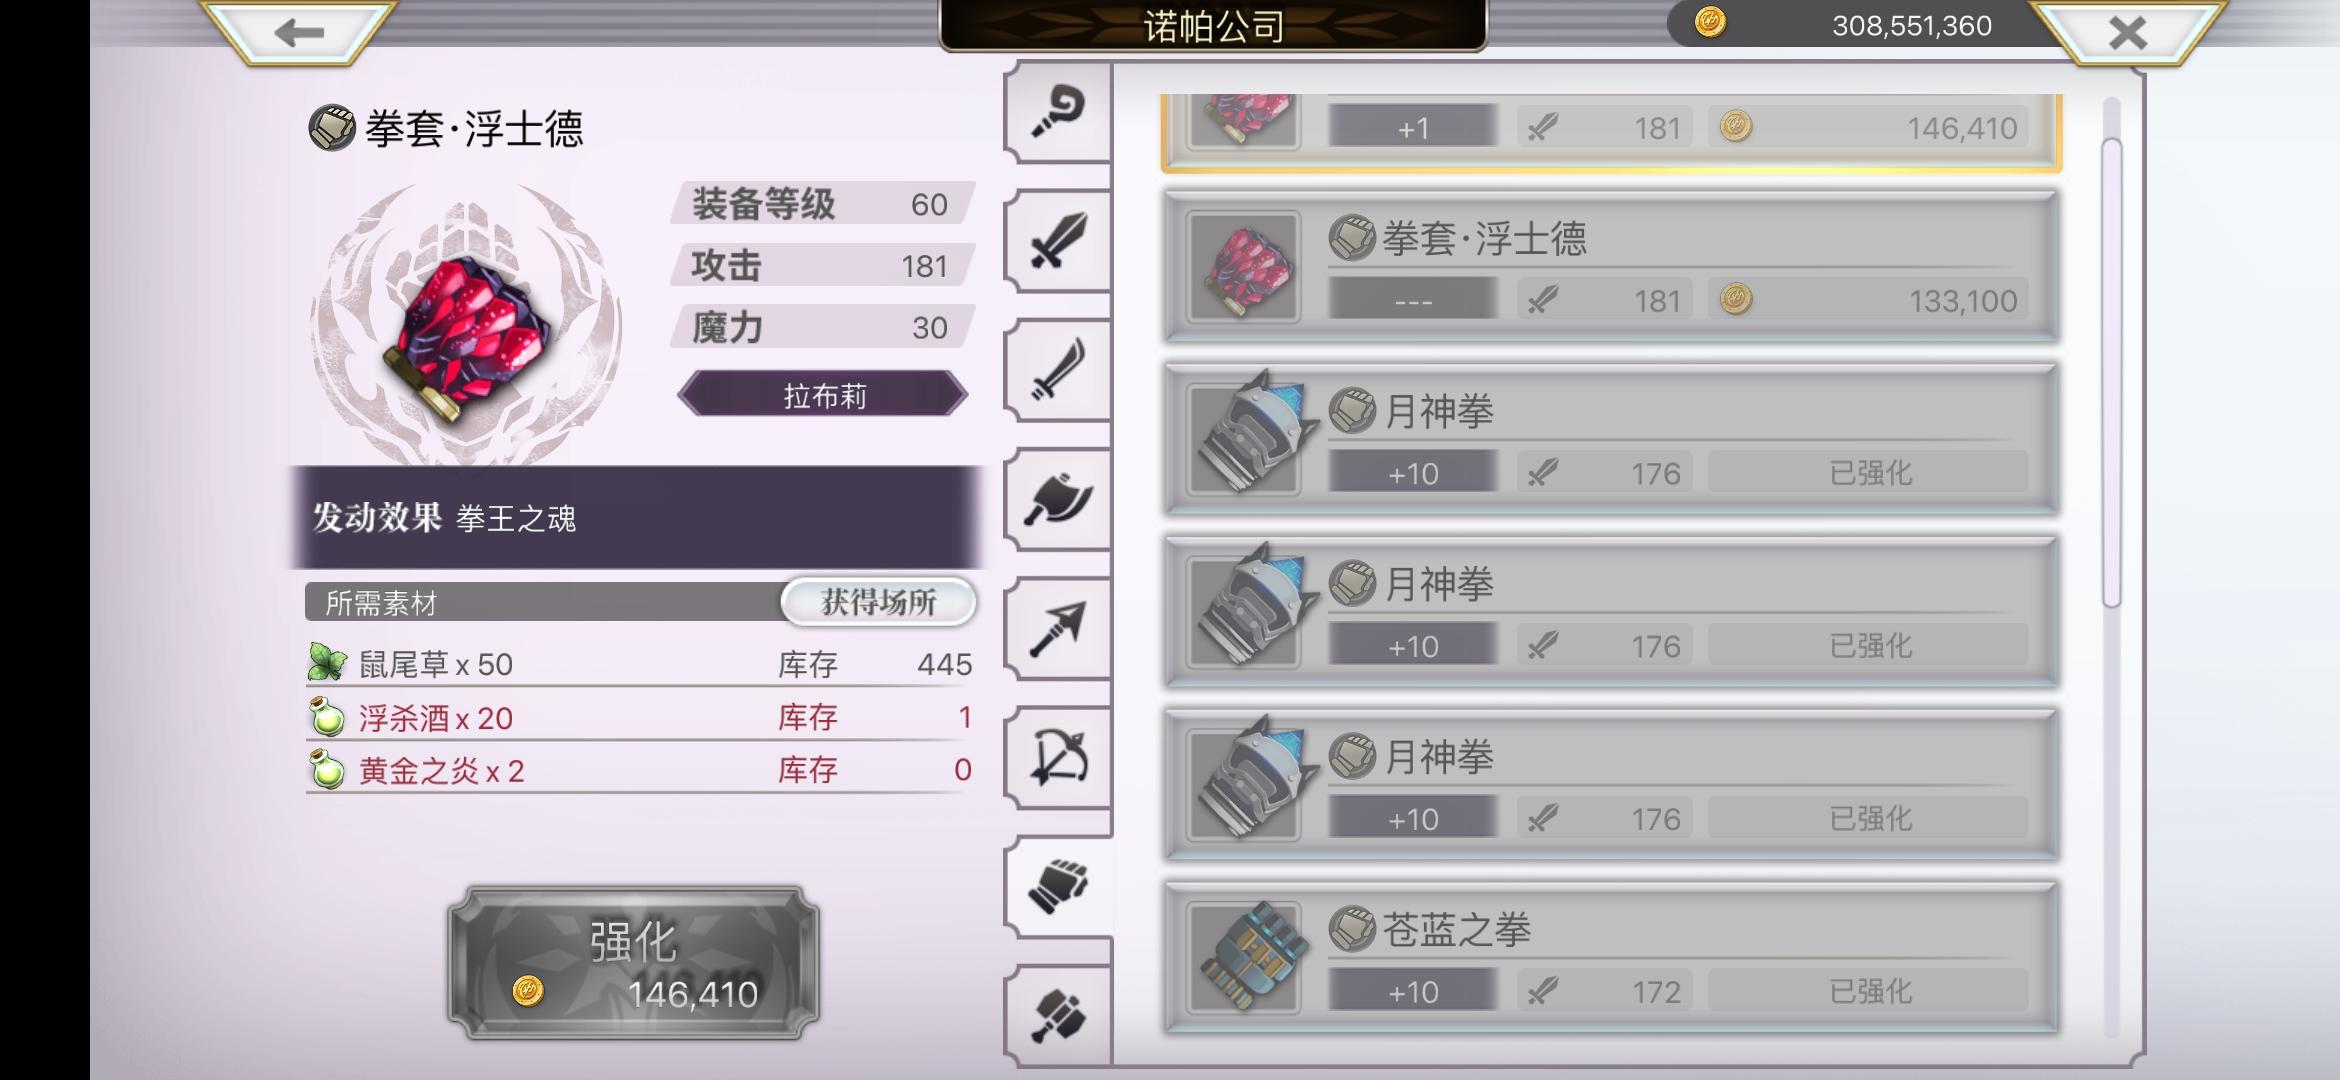Select the staff weapon category tab
Viewport: 2340px width, 1080px height.
tap(1058, 112)
